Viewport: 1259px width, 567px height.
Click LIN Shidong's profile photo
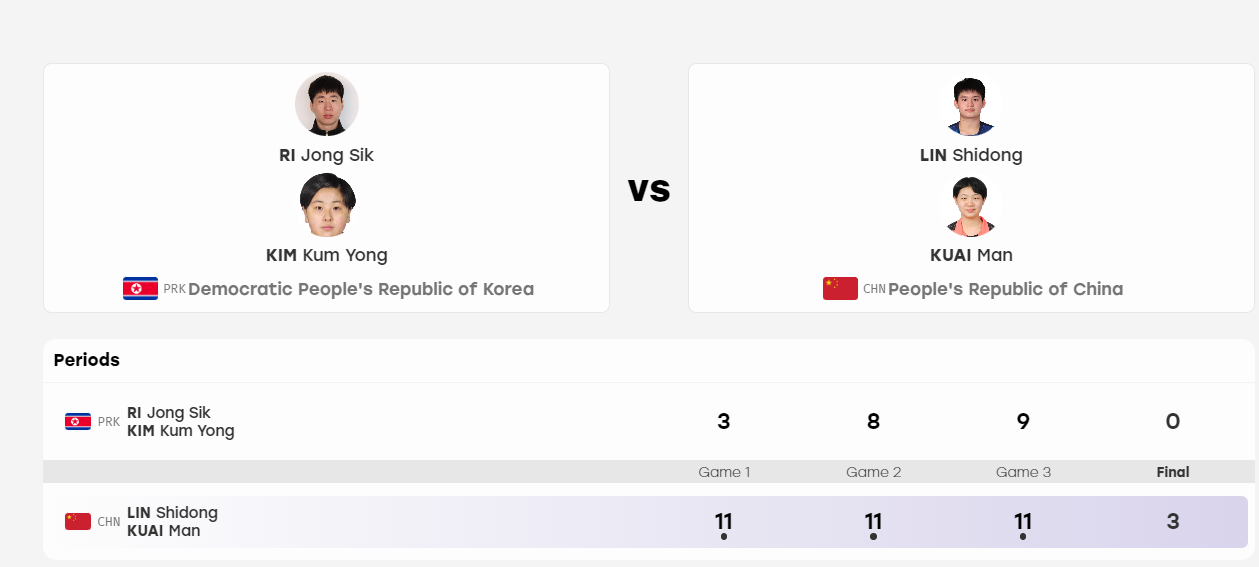point(971,104)
